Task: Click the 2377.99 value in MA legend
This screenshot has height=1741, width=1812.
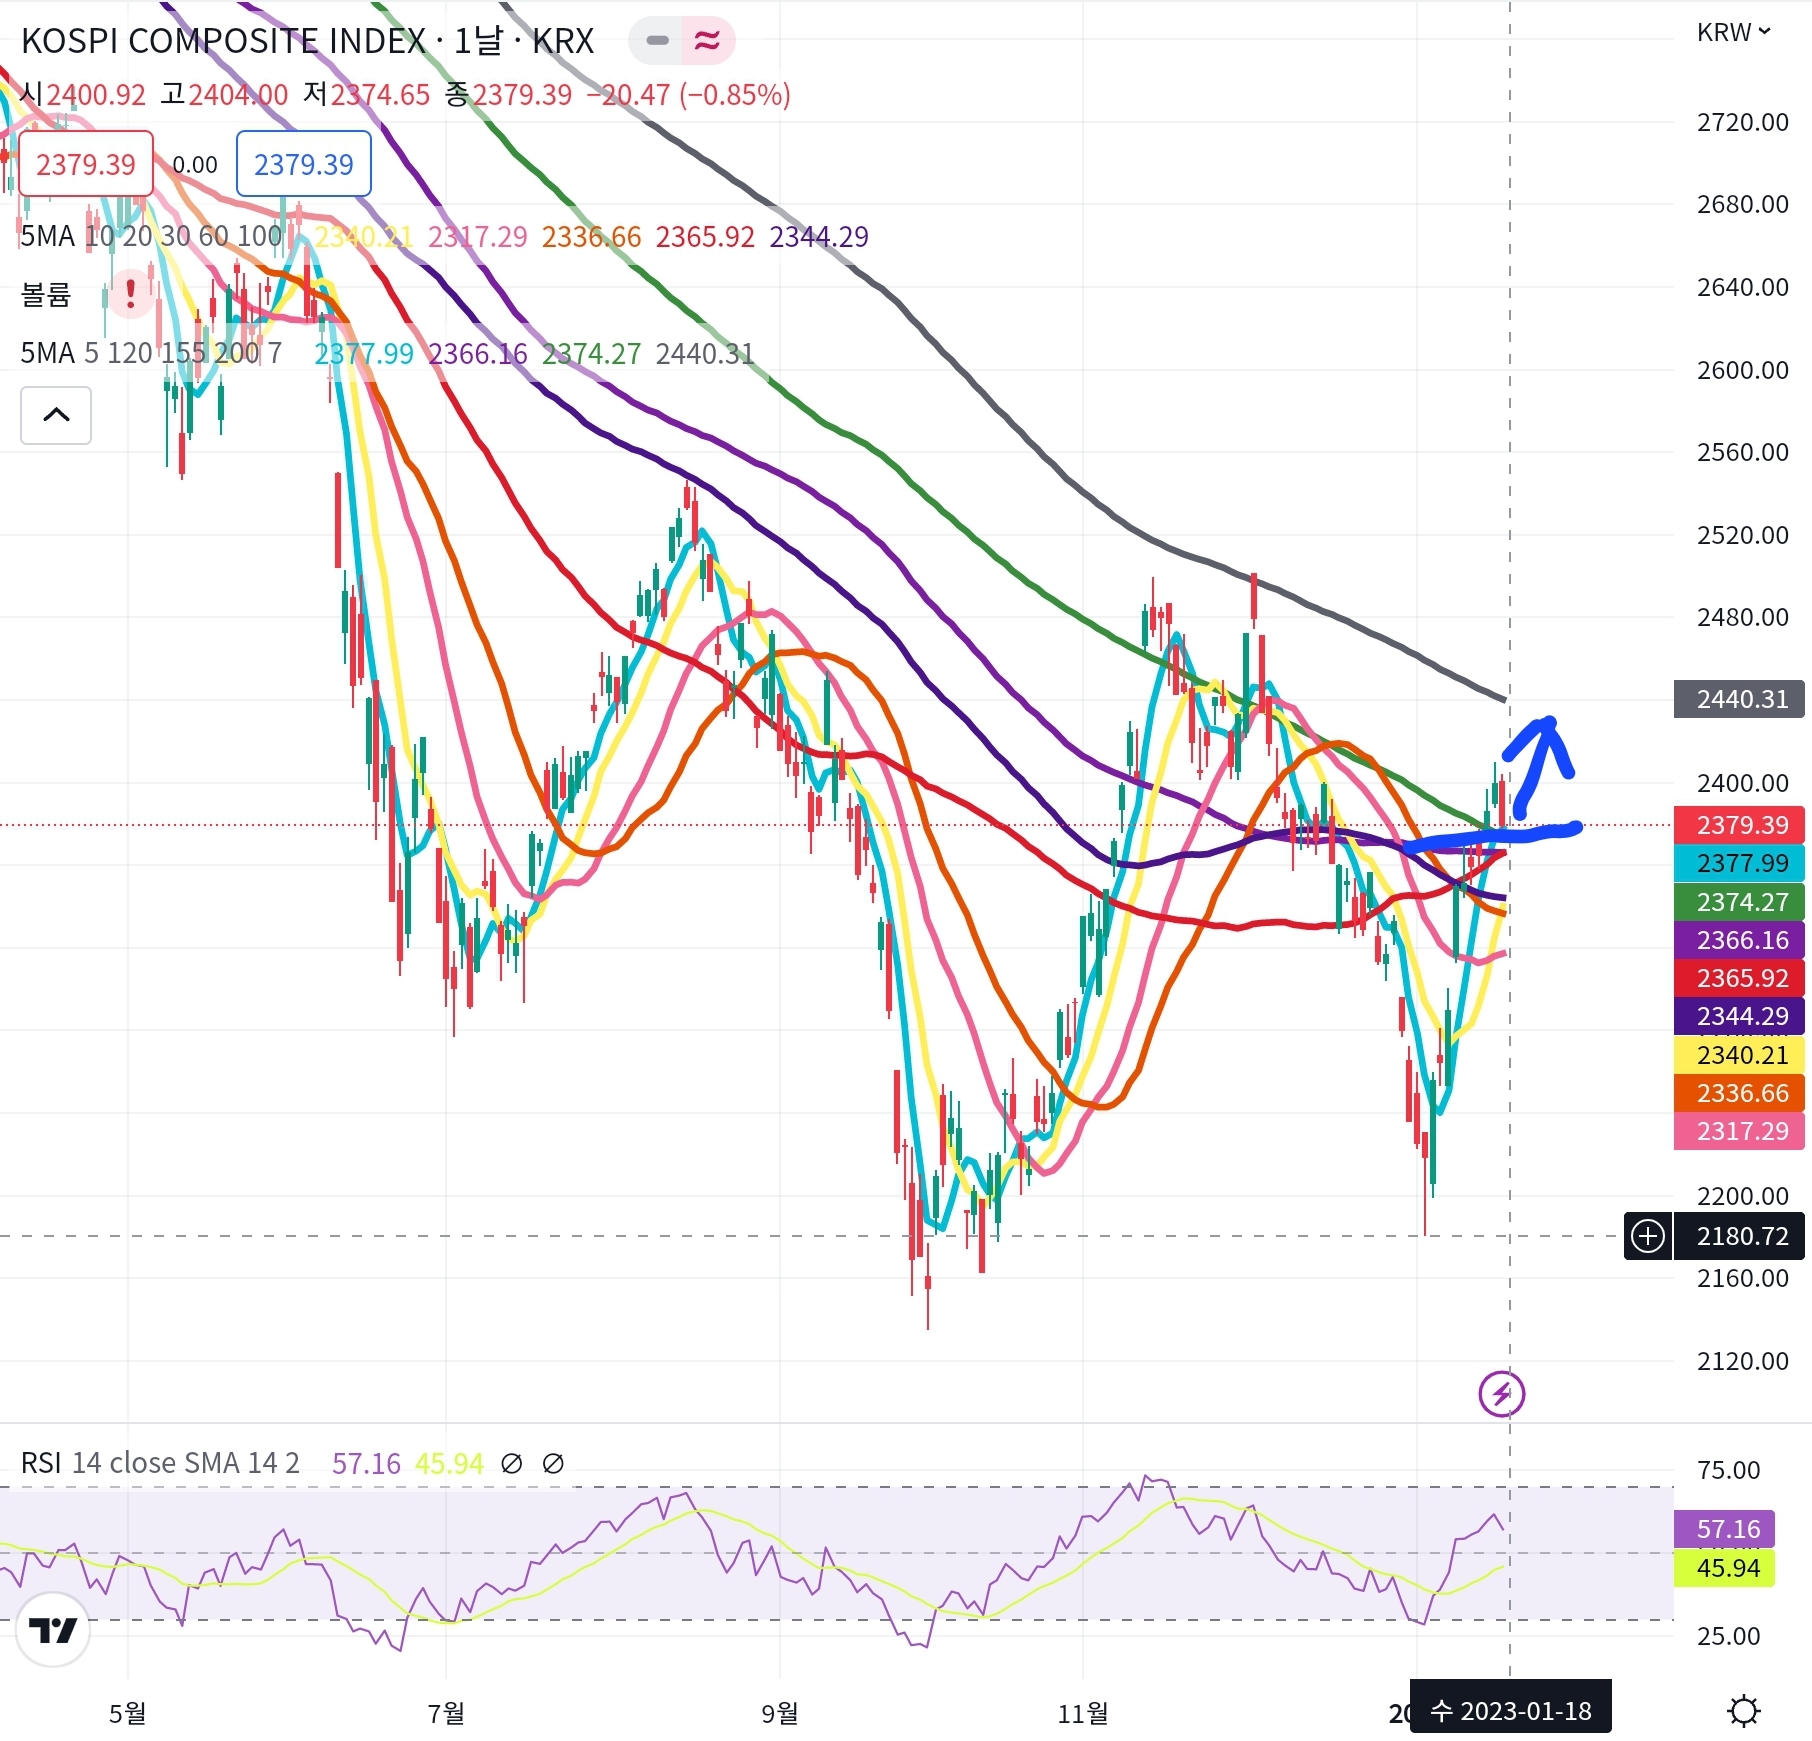Action: (x=364, y=353)
